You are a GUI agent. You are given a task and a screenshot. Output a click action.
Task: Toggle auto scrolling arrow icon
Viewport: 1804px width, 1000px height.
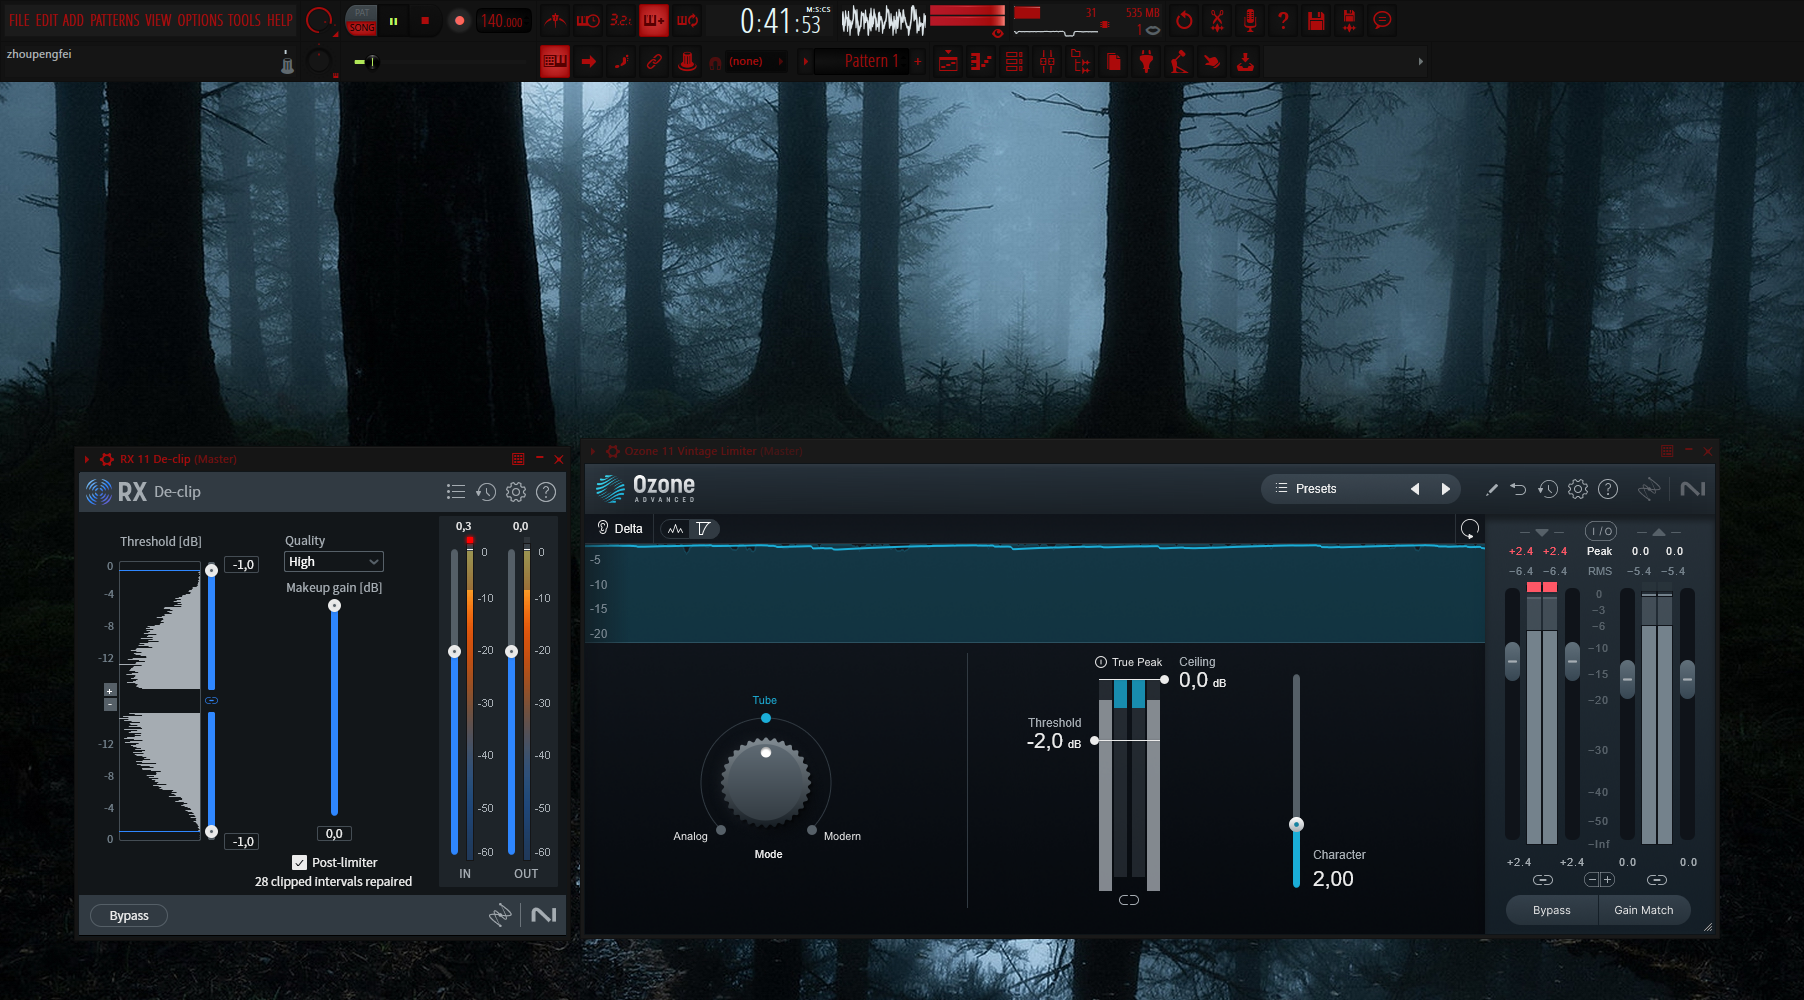pos(588,62)
